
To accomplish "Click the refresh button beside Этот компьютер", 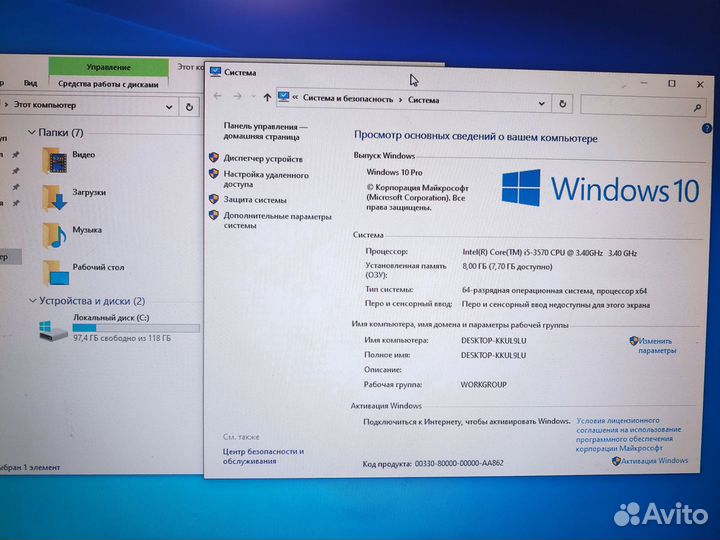I will 189,105.
